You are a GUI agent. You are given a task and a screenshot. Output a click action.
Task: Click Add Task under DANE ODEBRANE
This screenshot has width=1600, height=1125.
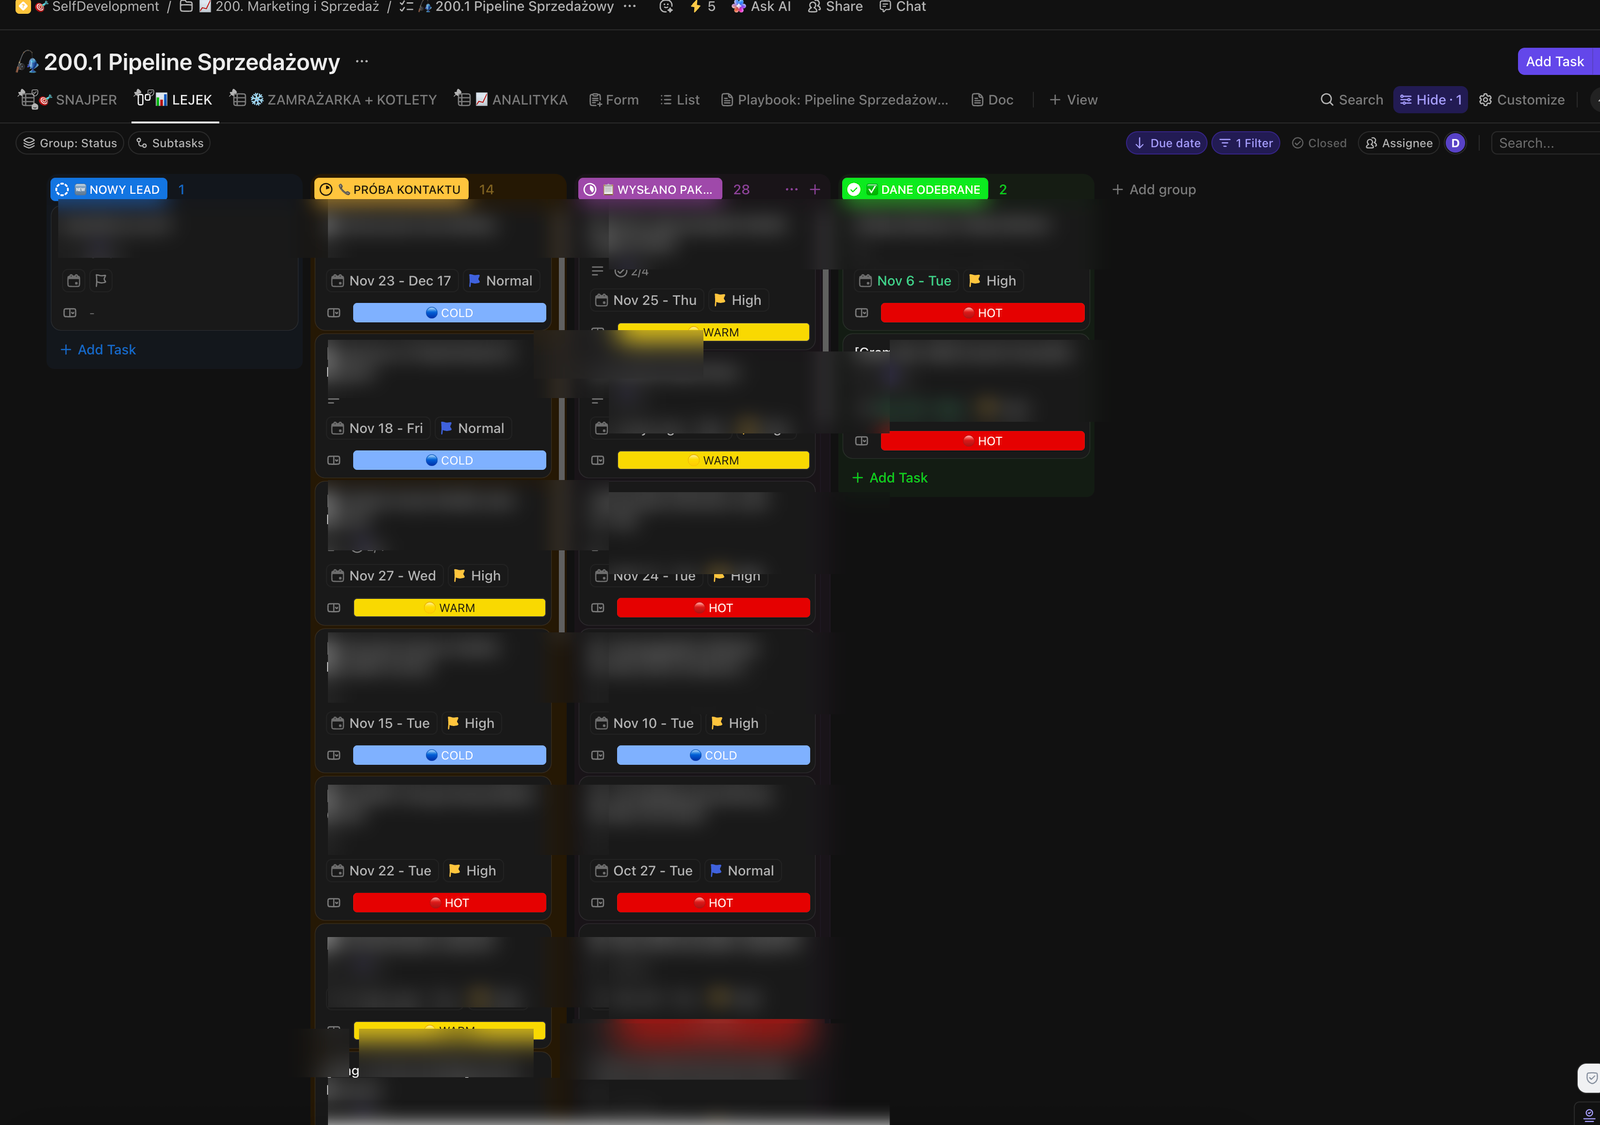(888, 477)
